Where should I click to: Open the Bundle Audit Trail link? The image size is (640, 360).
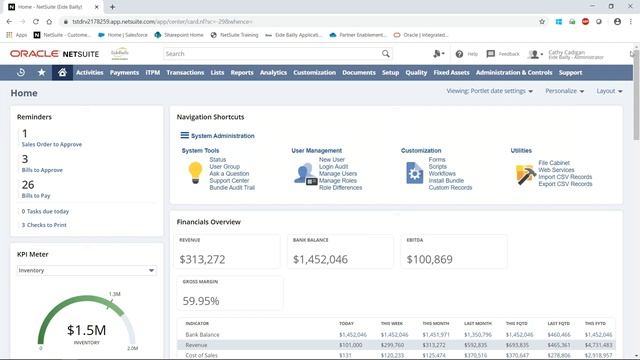tap(232, 187)
